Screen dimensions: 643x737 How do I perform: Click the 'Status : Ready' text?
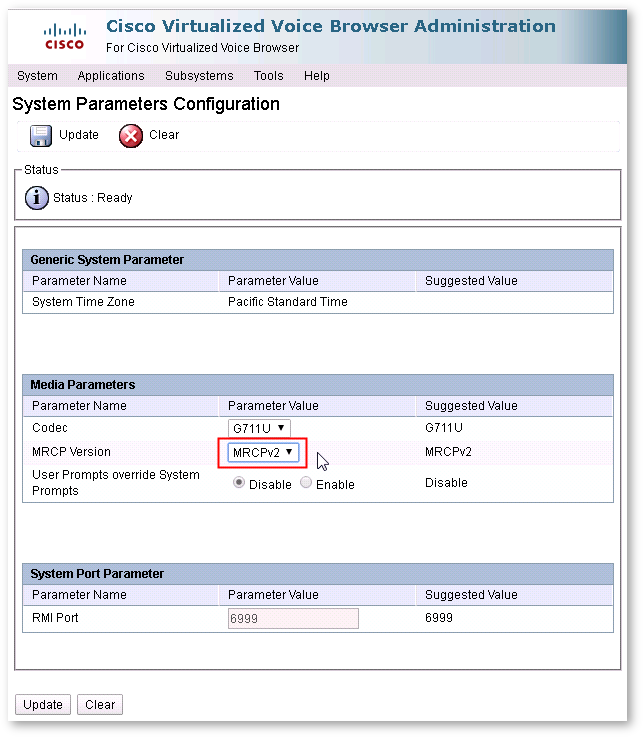(x=93, y=198)
